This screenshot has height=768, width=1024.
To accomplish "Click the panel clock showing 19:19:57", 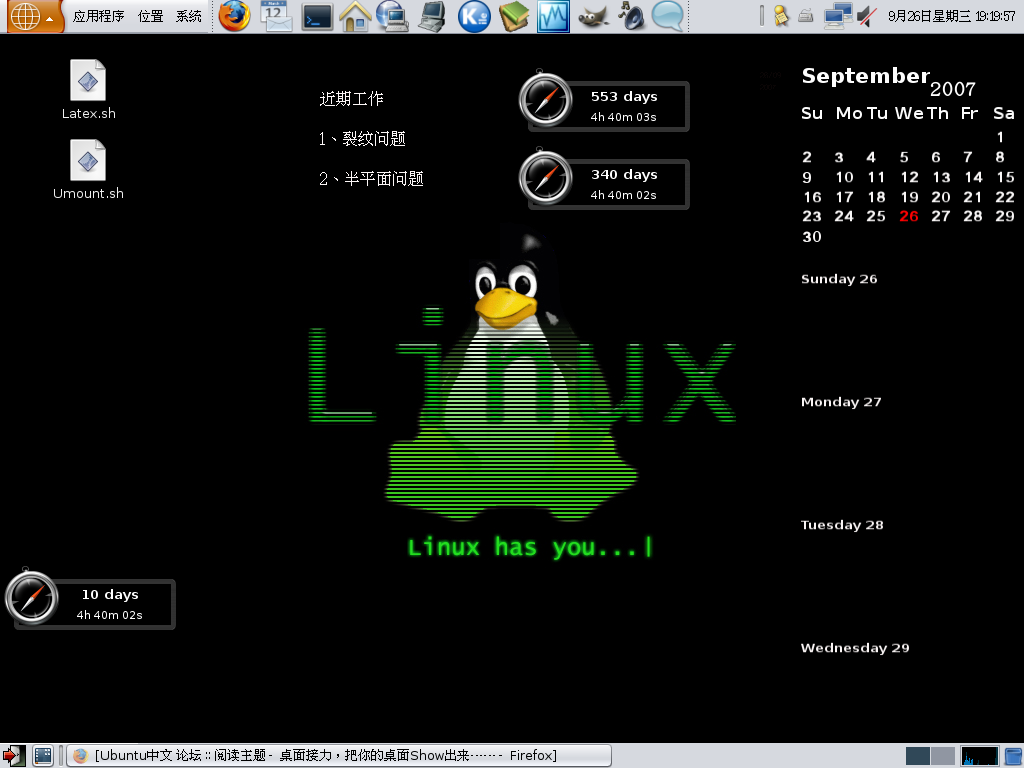I will [x=952, y=16].
